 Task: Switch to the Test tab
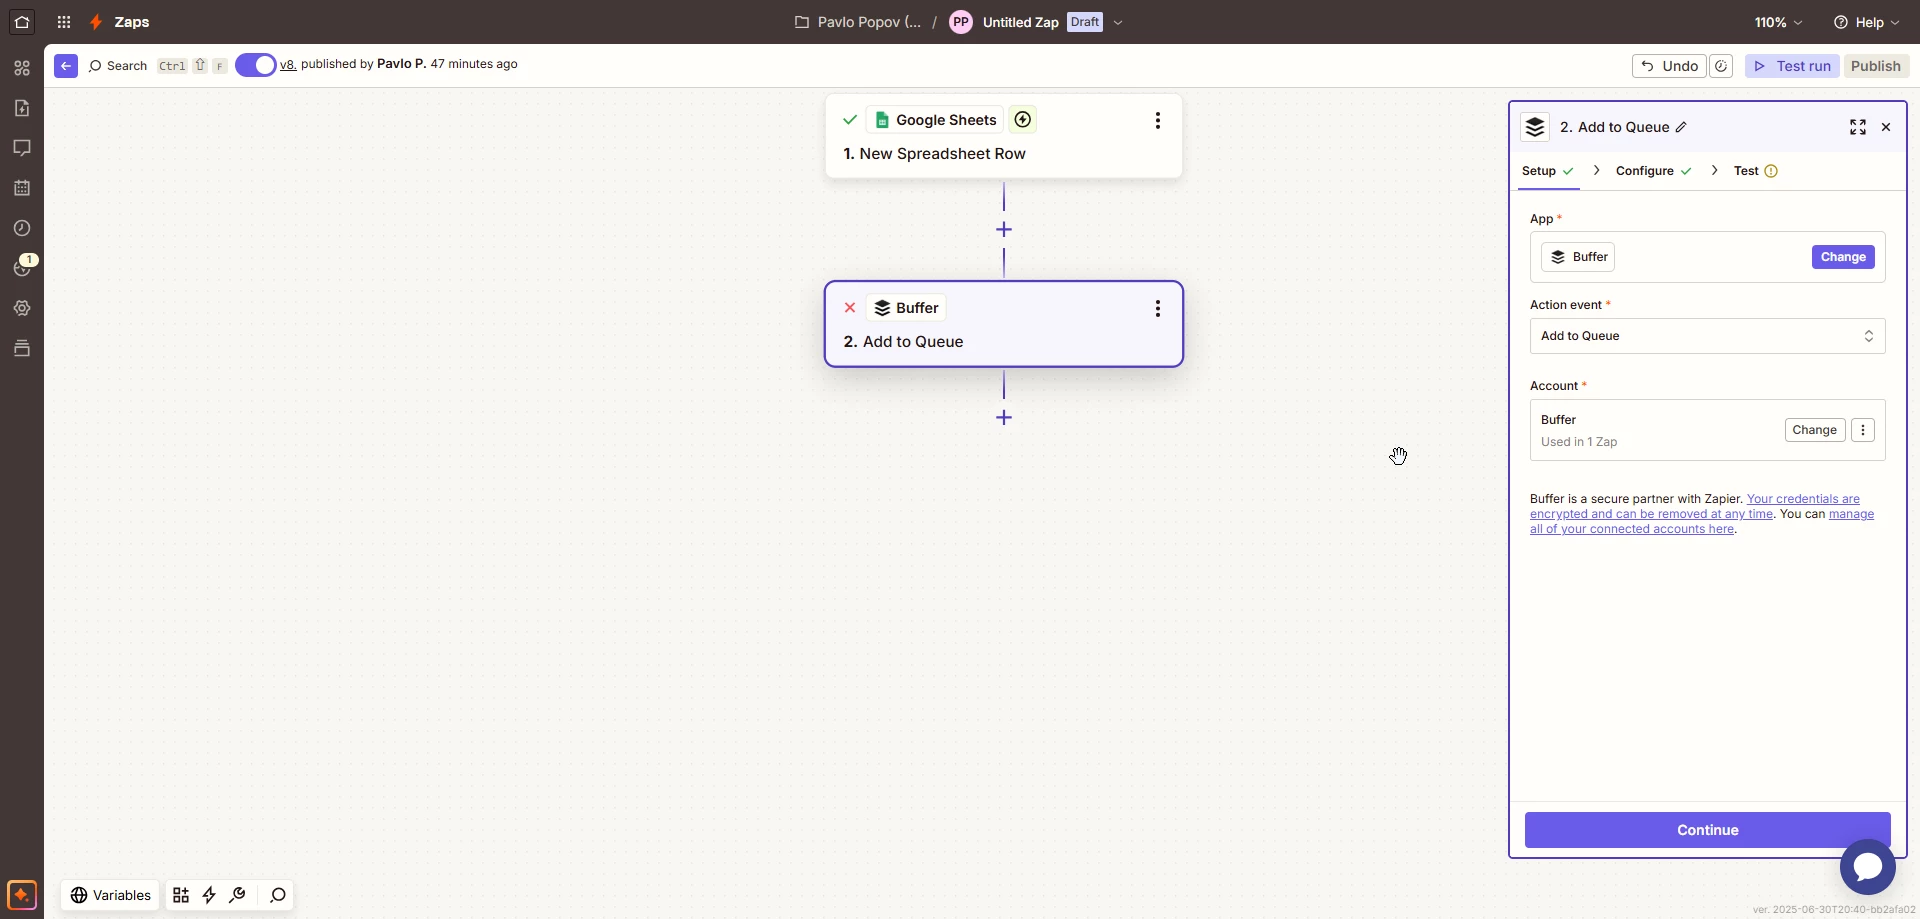coord(1756,171)
